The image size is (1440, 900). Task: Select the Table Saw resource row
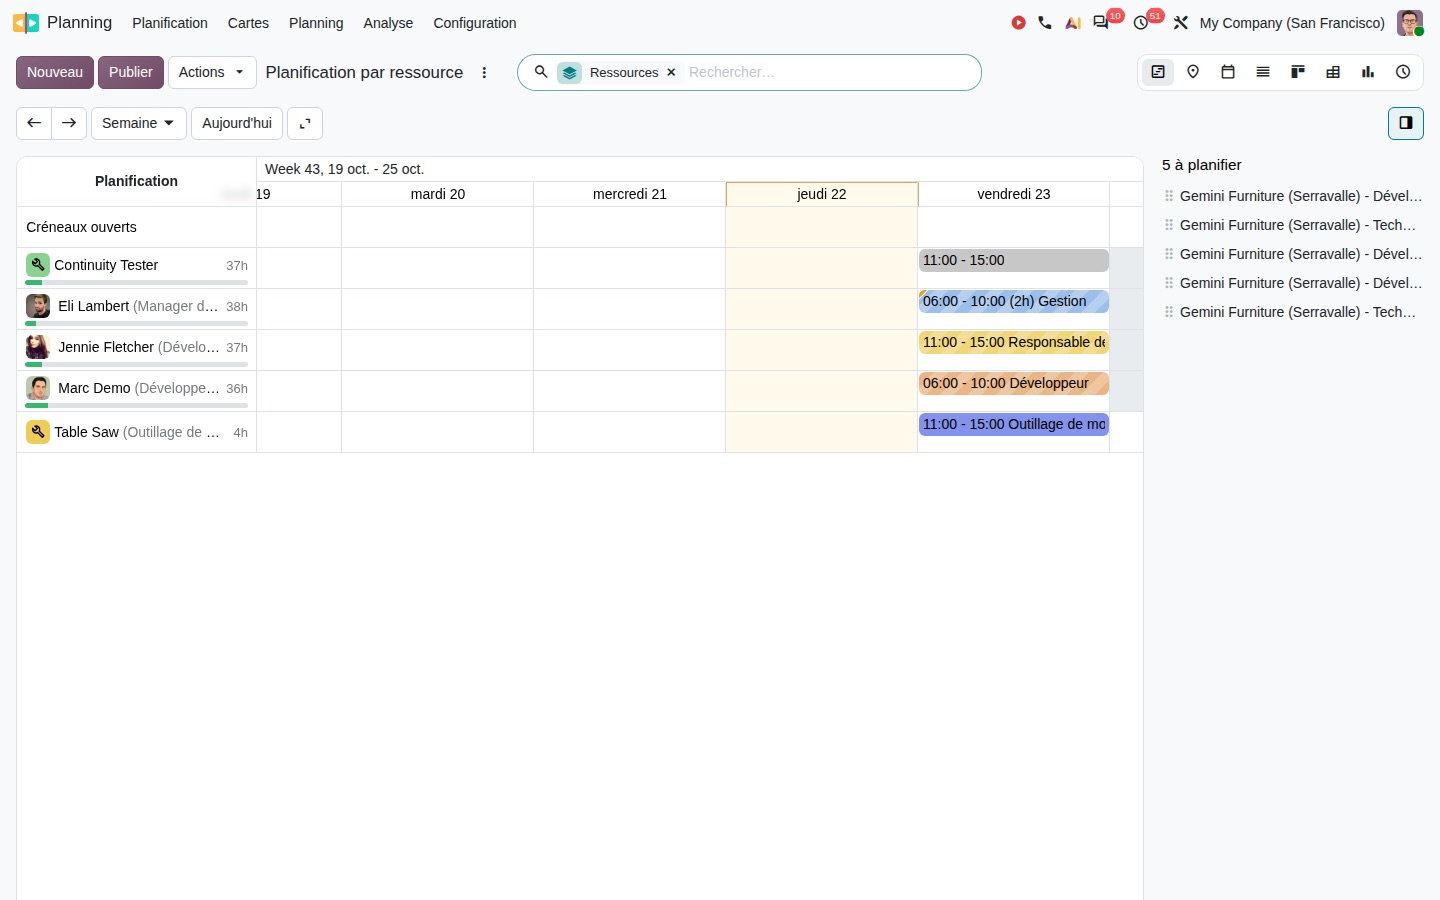pyautogui.click(x=137, y=432)
